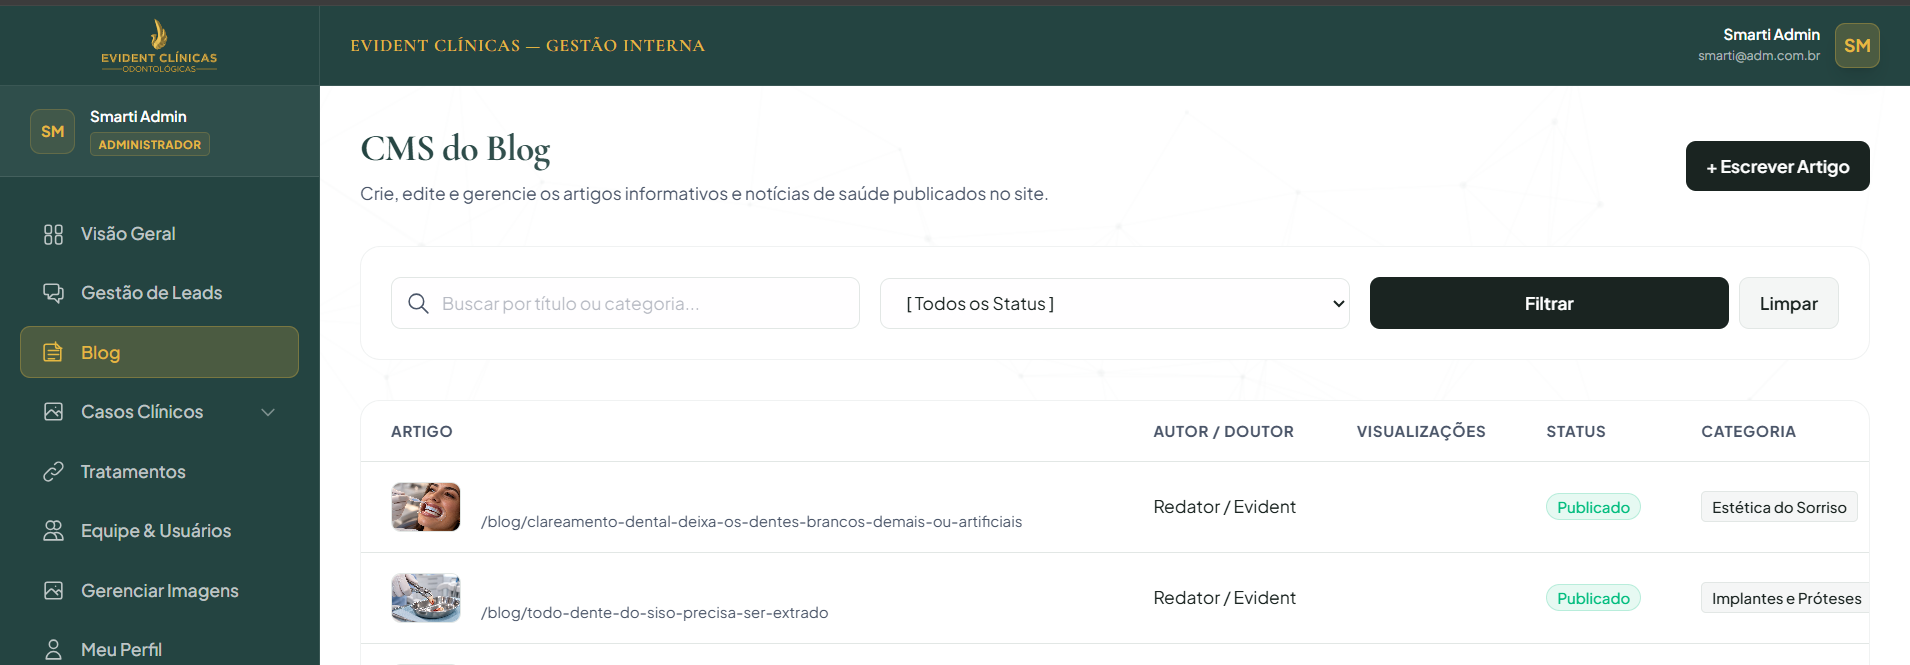The image size is (1910, 665).
Task: Click Publicado badge in siso row
Action: tap(1593, 598)
